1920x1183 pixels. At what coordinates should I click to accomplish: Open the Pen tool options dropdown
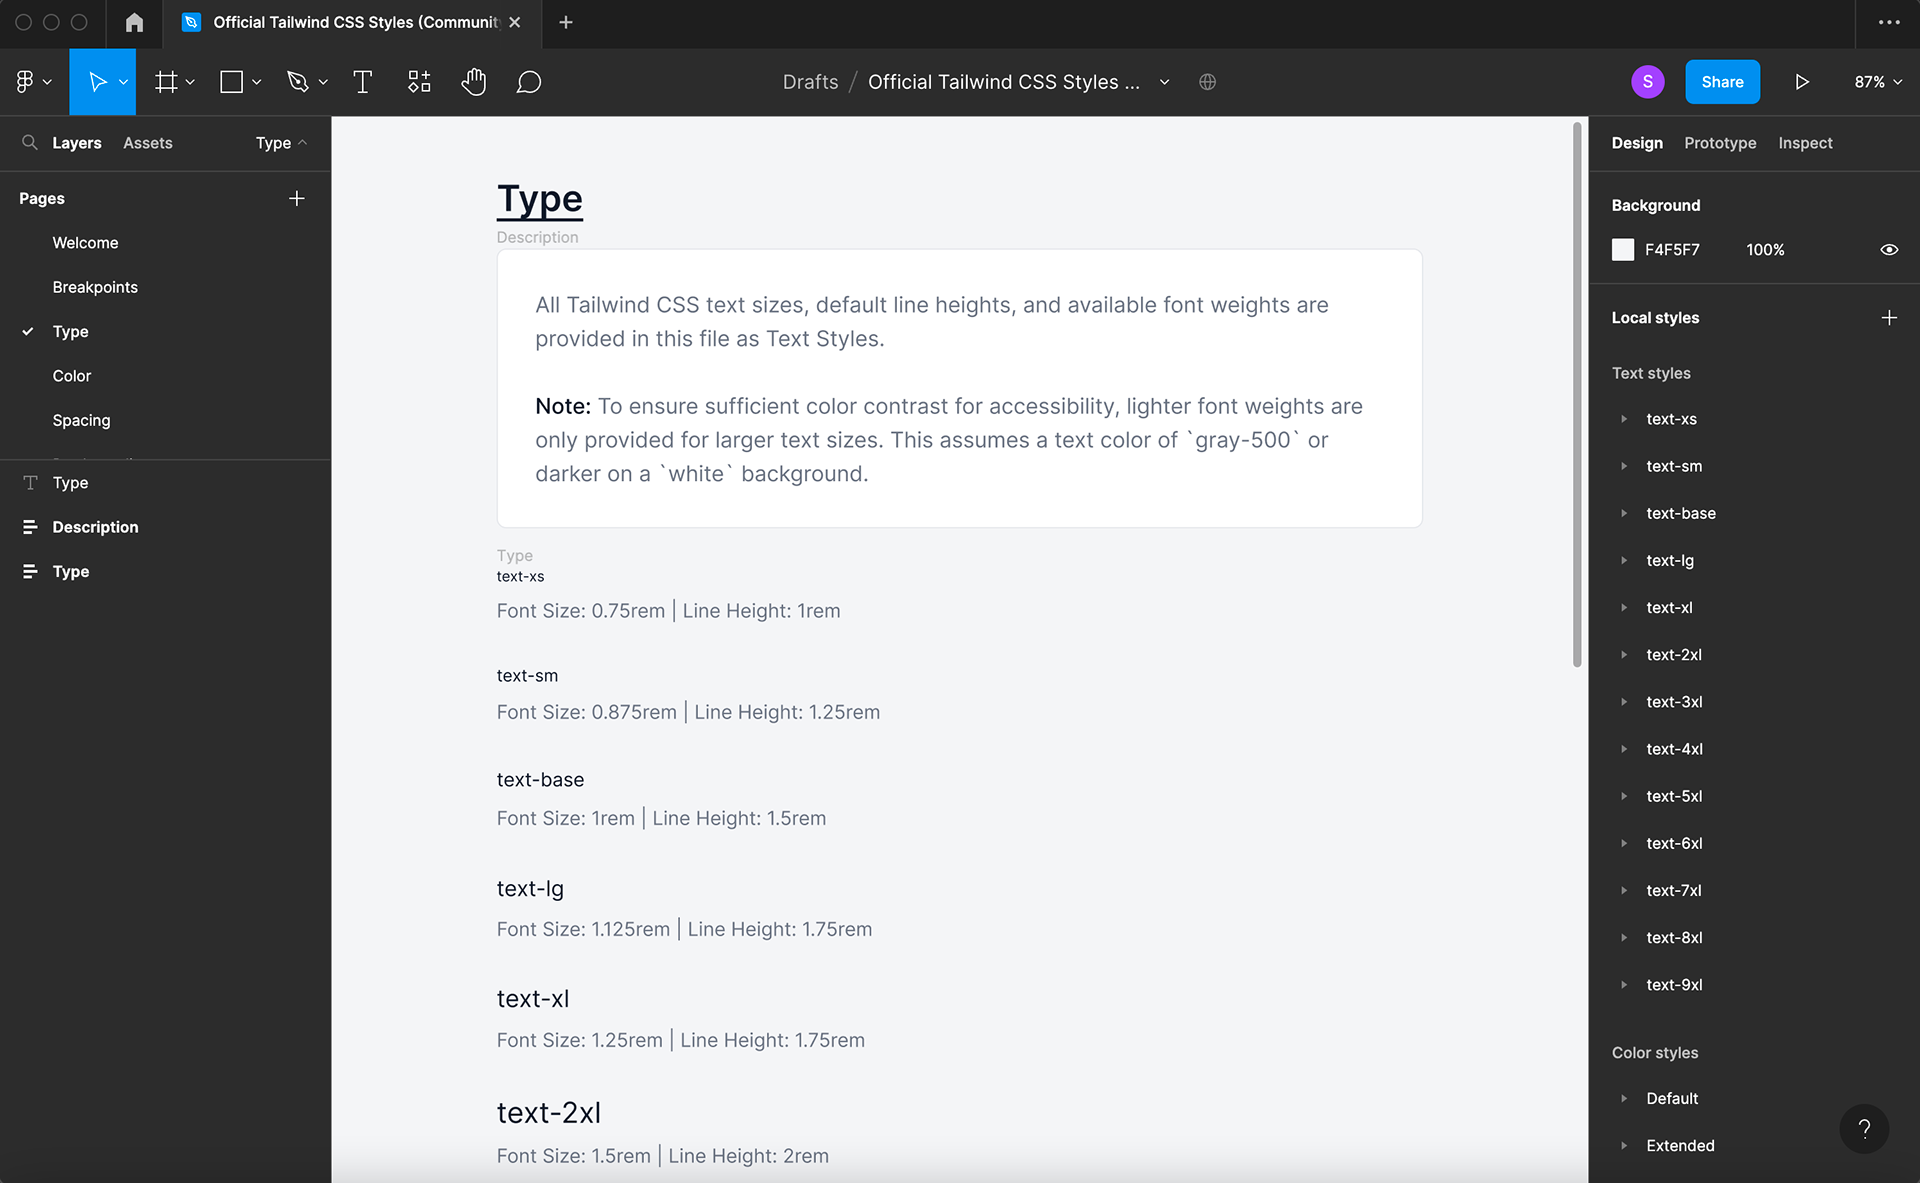tap(323, 82)
